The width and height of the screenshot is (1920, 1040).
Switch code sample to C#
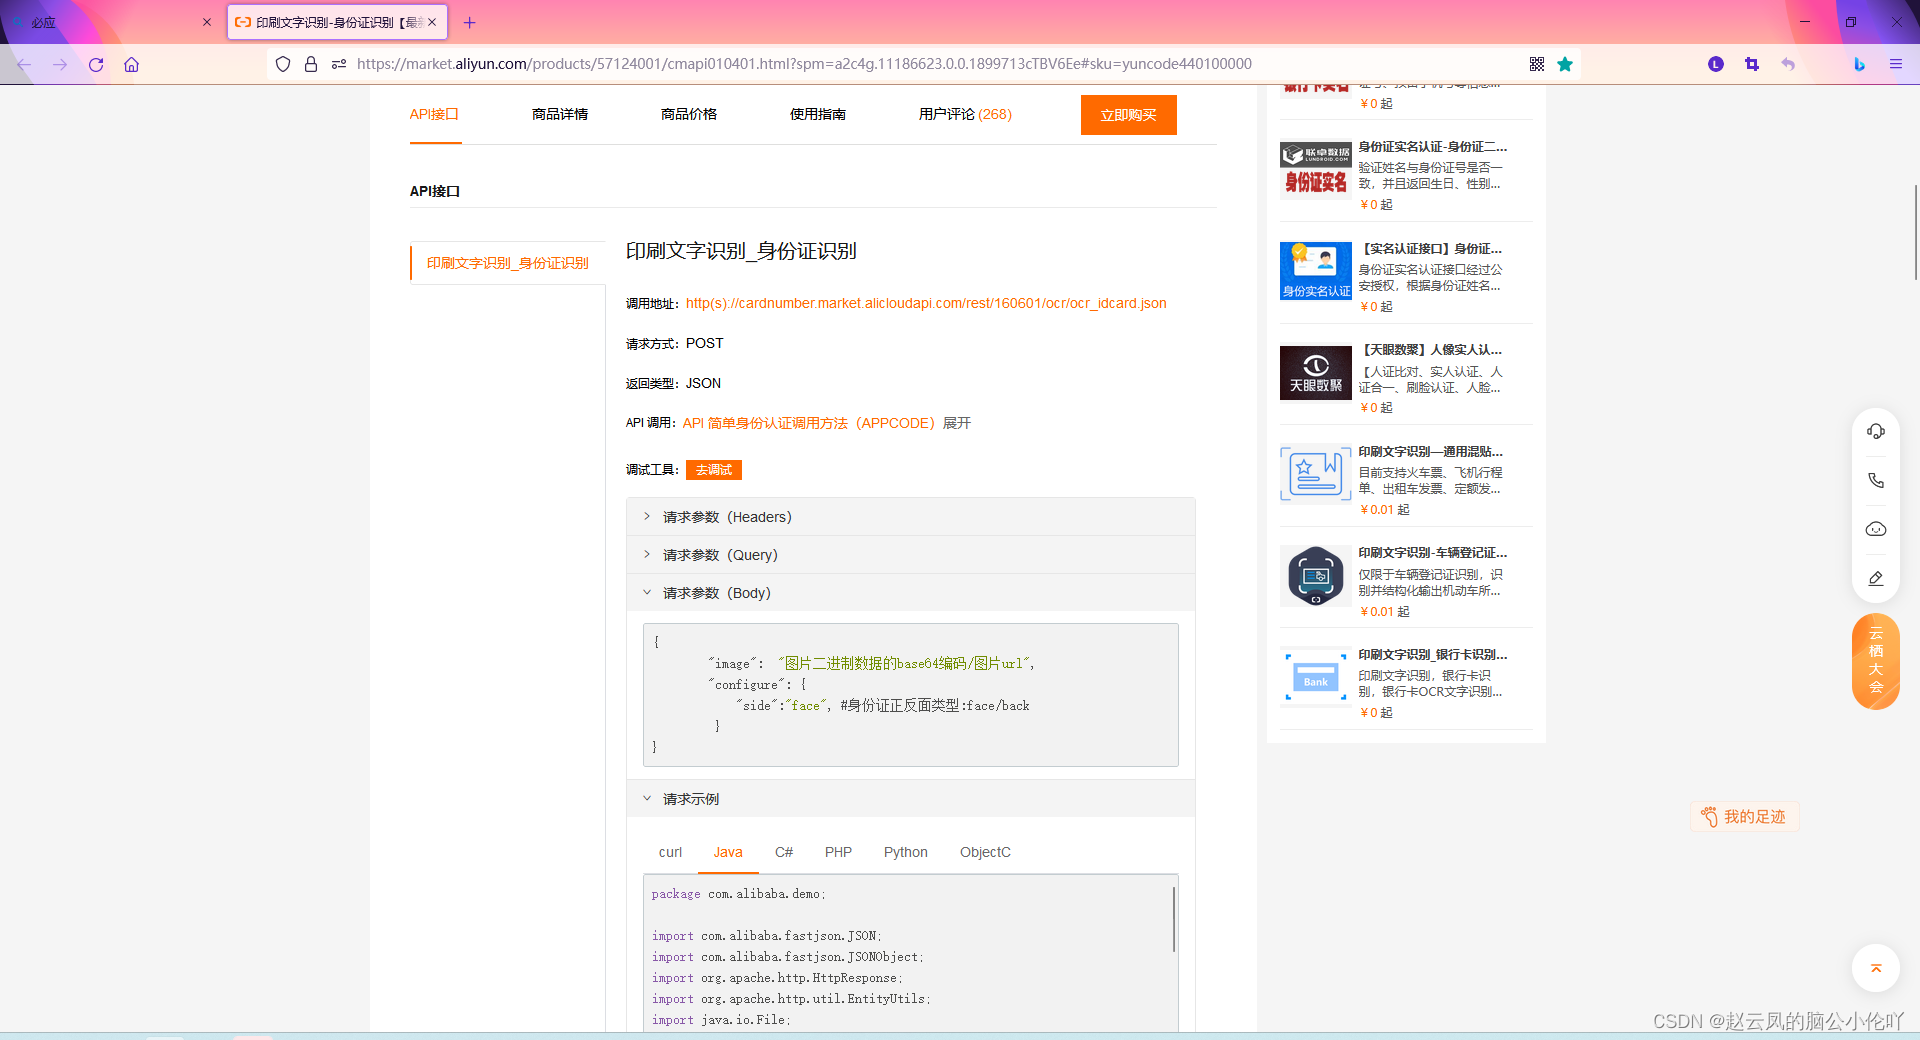784,852
